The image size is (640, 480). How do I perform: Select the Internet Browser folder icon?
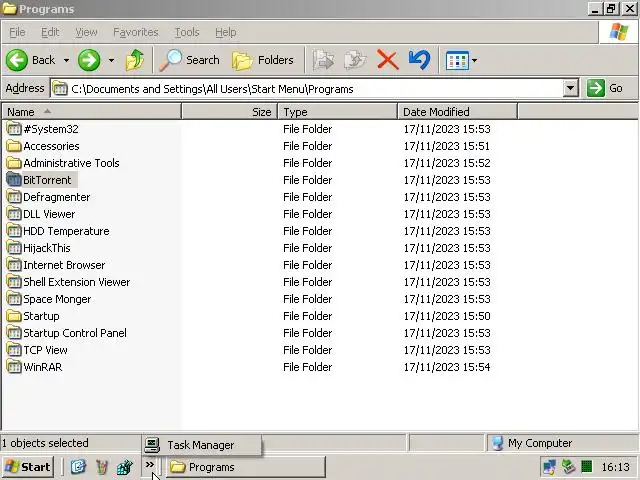click(14, 265)
